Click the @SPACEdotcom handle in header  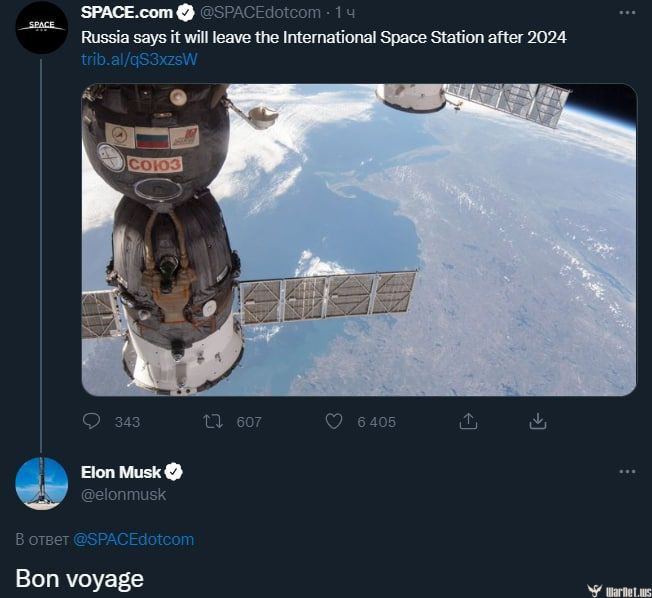[x=261, y=13]
